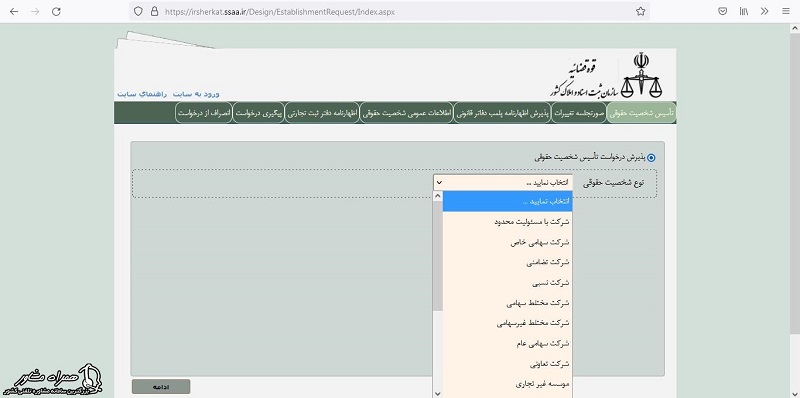Choose 'شرکت با مسئولیت محدود' from the list
This screenshot has height=398, width=800.
507,222
